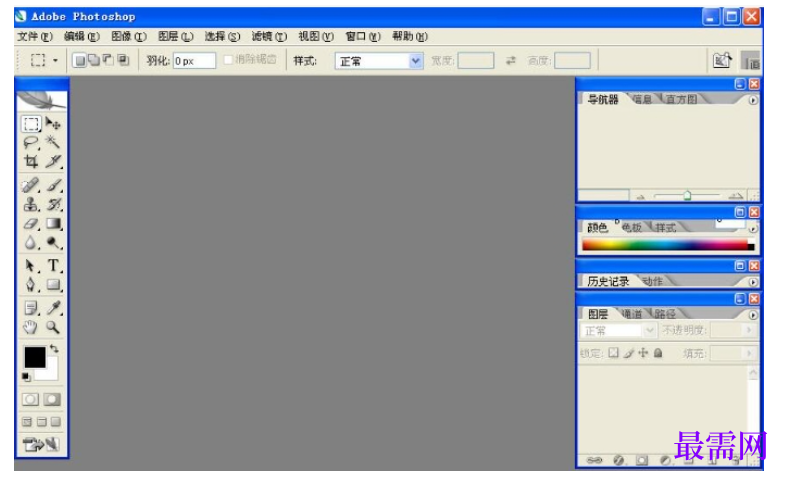The image size is (786, 477).
Task: Select the Type tool
Action: pos(53,266)
